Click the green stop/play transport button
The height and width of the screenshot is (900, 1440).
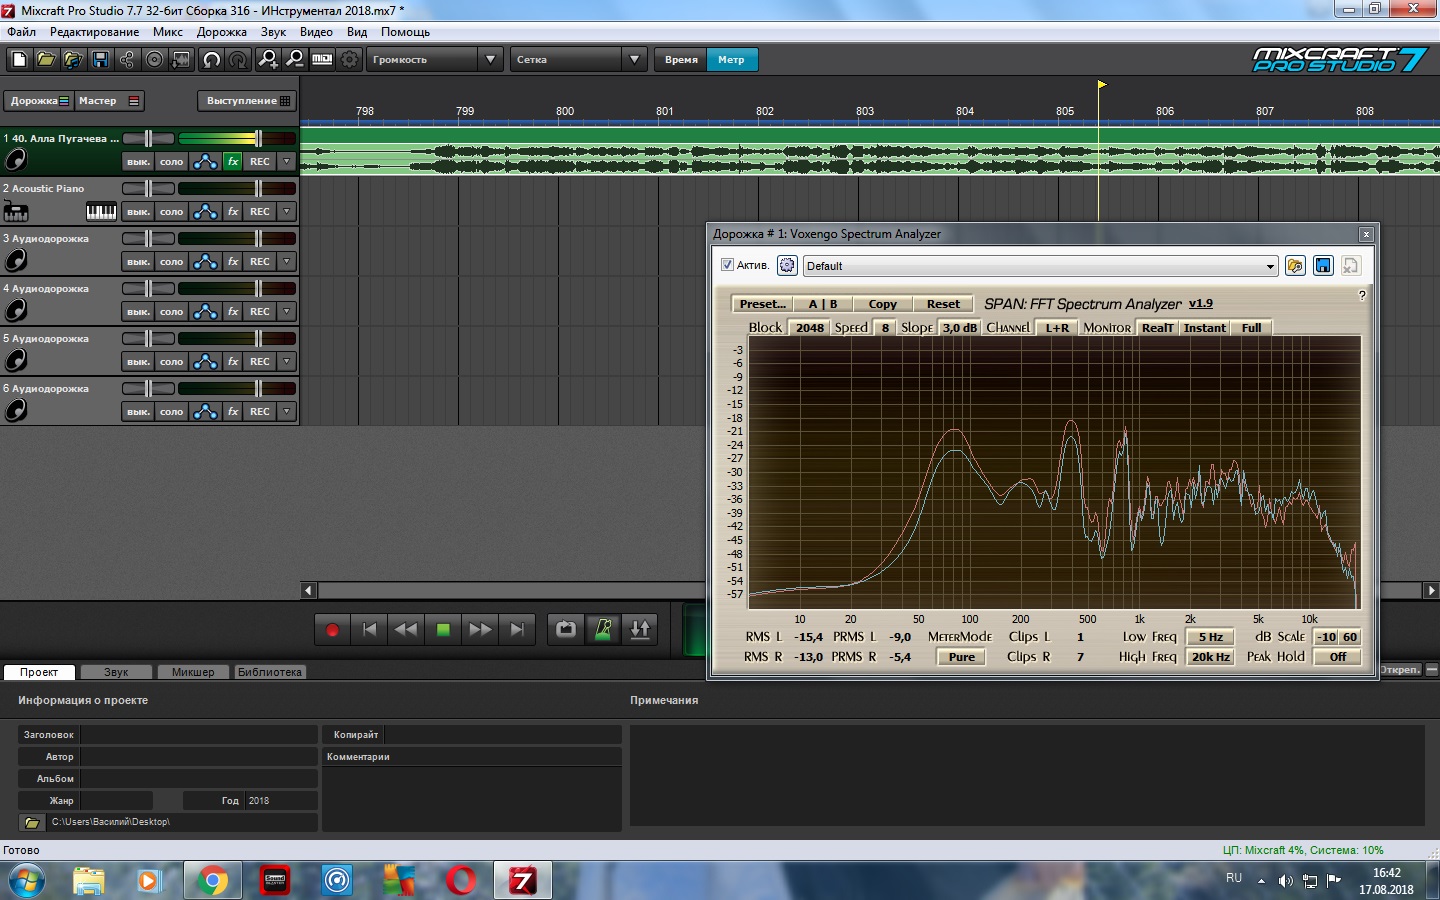pyautogui.click(x=443, y=630)
